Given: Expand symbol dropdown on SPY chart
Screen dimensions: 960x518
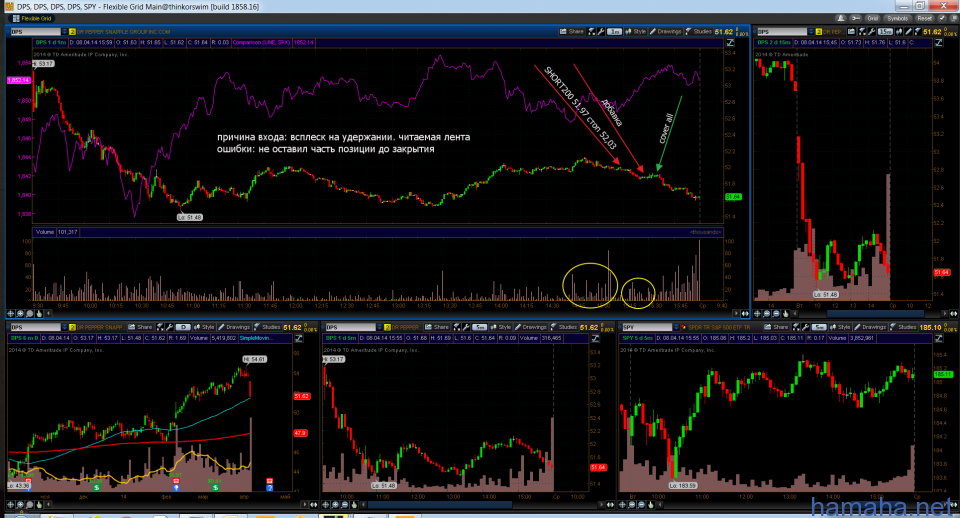Looking at the screenshot, I should coord(676,327).
